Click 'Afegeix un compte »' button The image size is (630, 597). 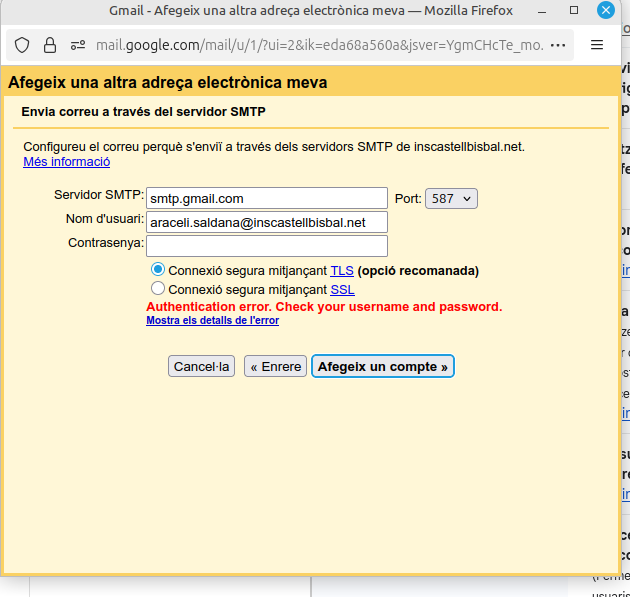(383, 367)
